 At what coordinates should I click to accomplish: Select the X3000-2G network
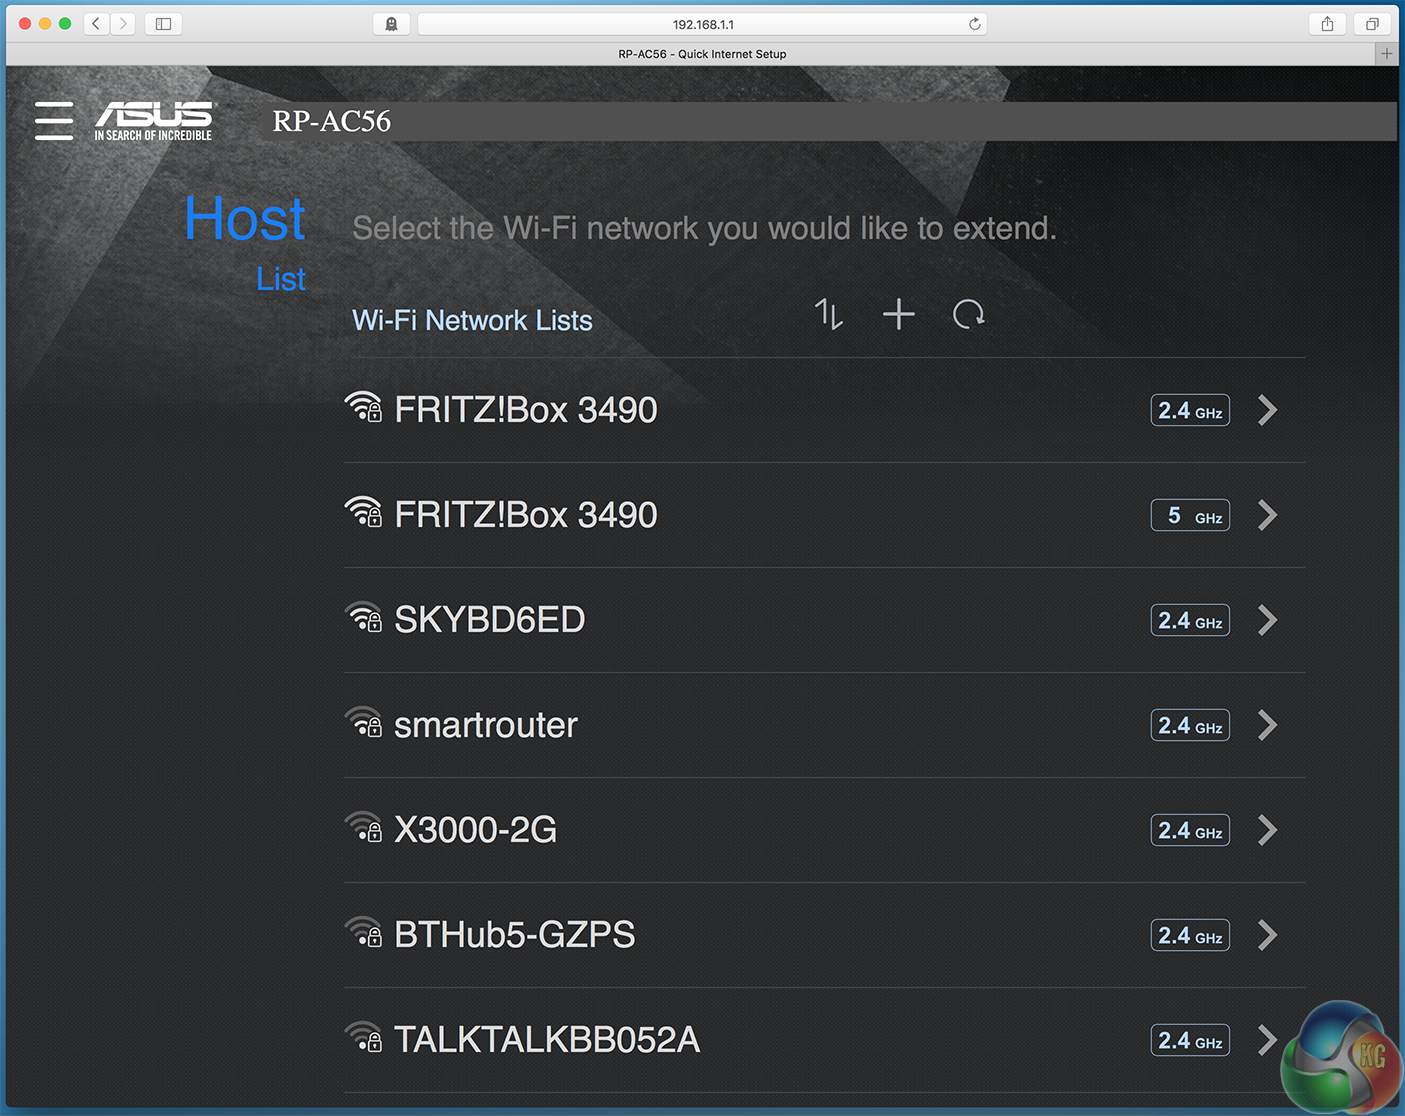coord(825,830)
